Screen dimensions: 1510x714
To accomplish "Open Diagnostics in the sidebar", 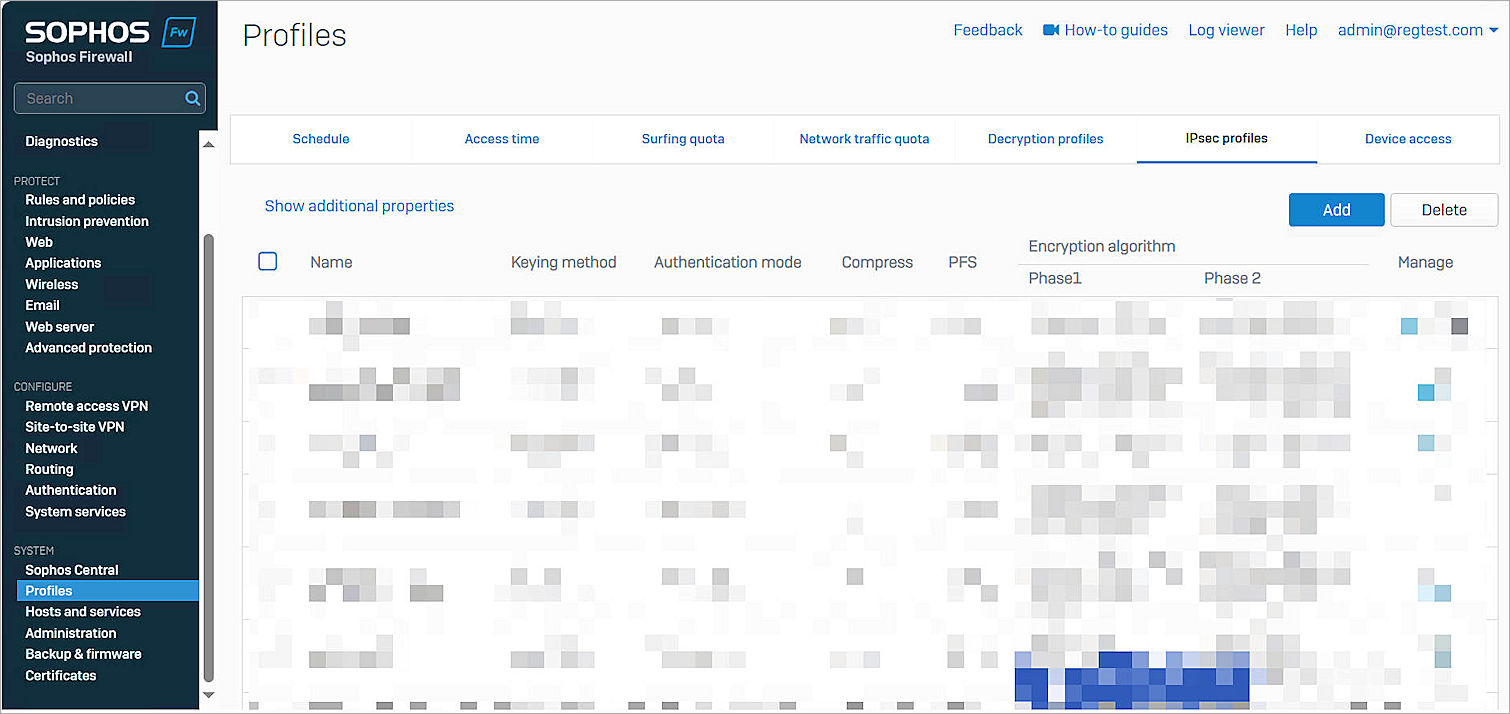I will pos(61,141).
